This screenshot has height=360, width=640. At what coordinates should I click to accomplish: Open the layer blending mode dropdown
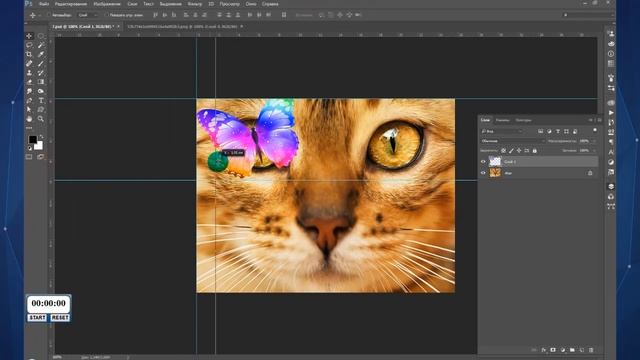pos(513,141)
